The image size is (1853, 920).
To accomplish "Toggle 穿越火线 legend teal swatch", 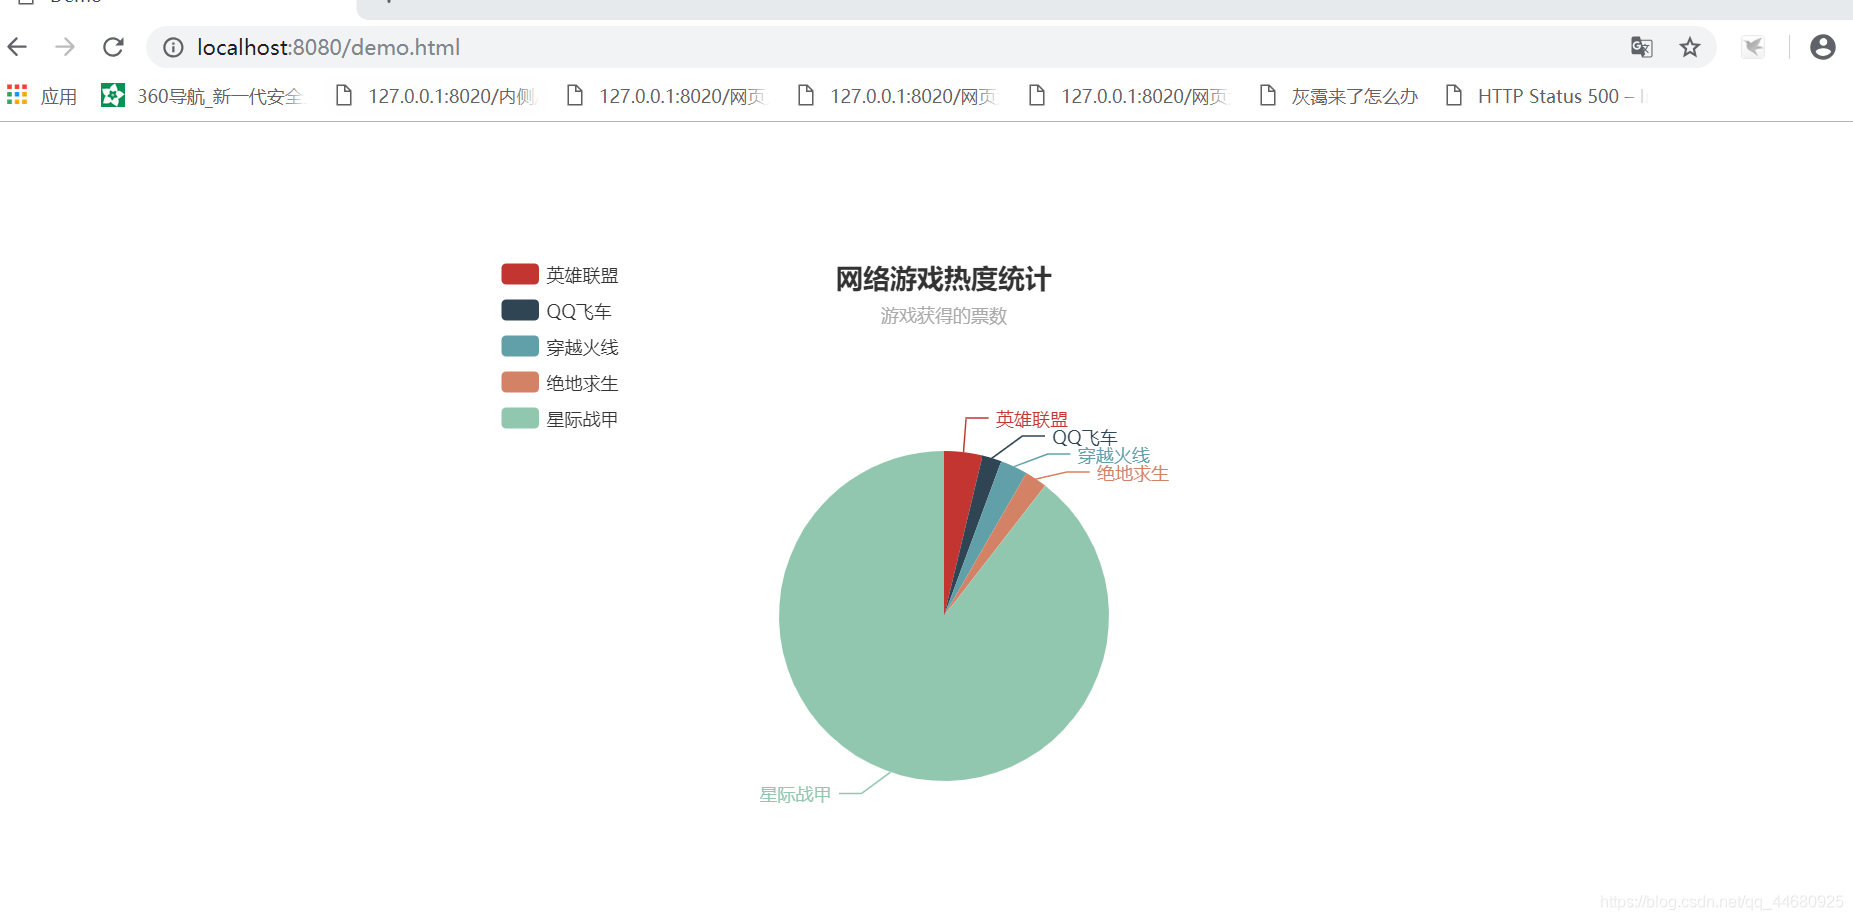I will 520,346.
